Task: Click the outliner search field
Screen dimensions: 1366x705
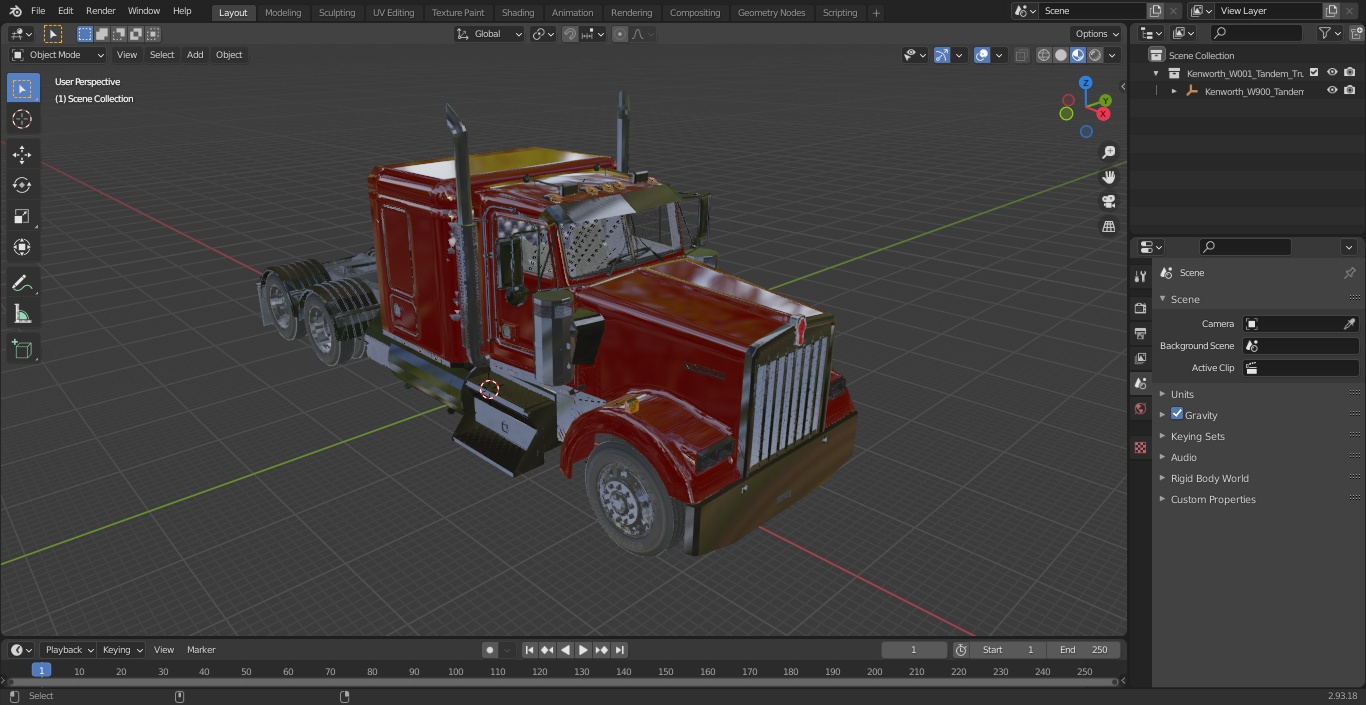Action: pyautogui.click(x=1255, y=33)
